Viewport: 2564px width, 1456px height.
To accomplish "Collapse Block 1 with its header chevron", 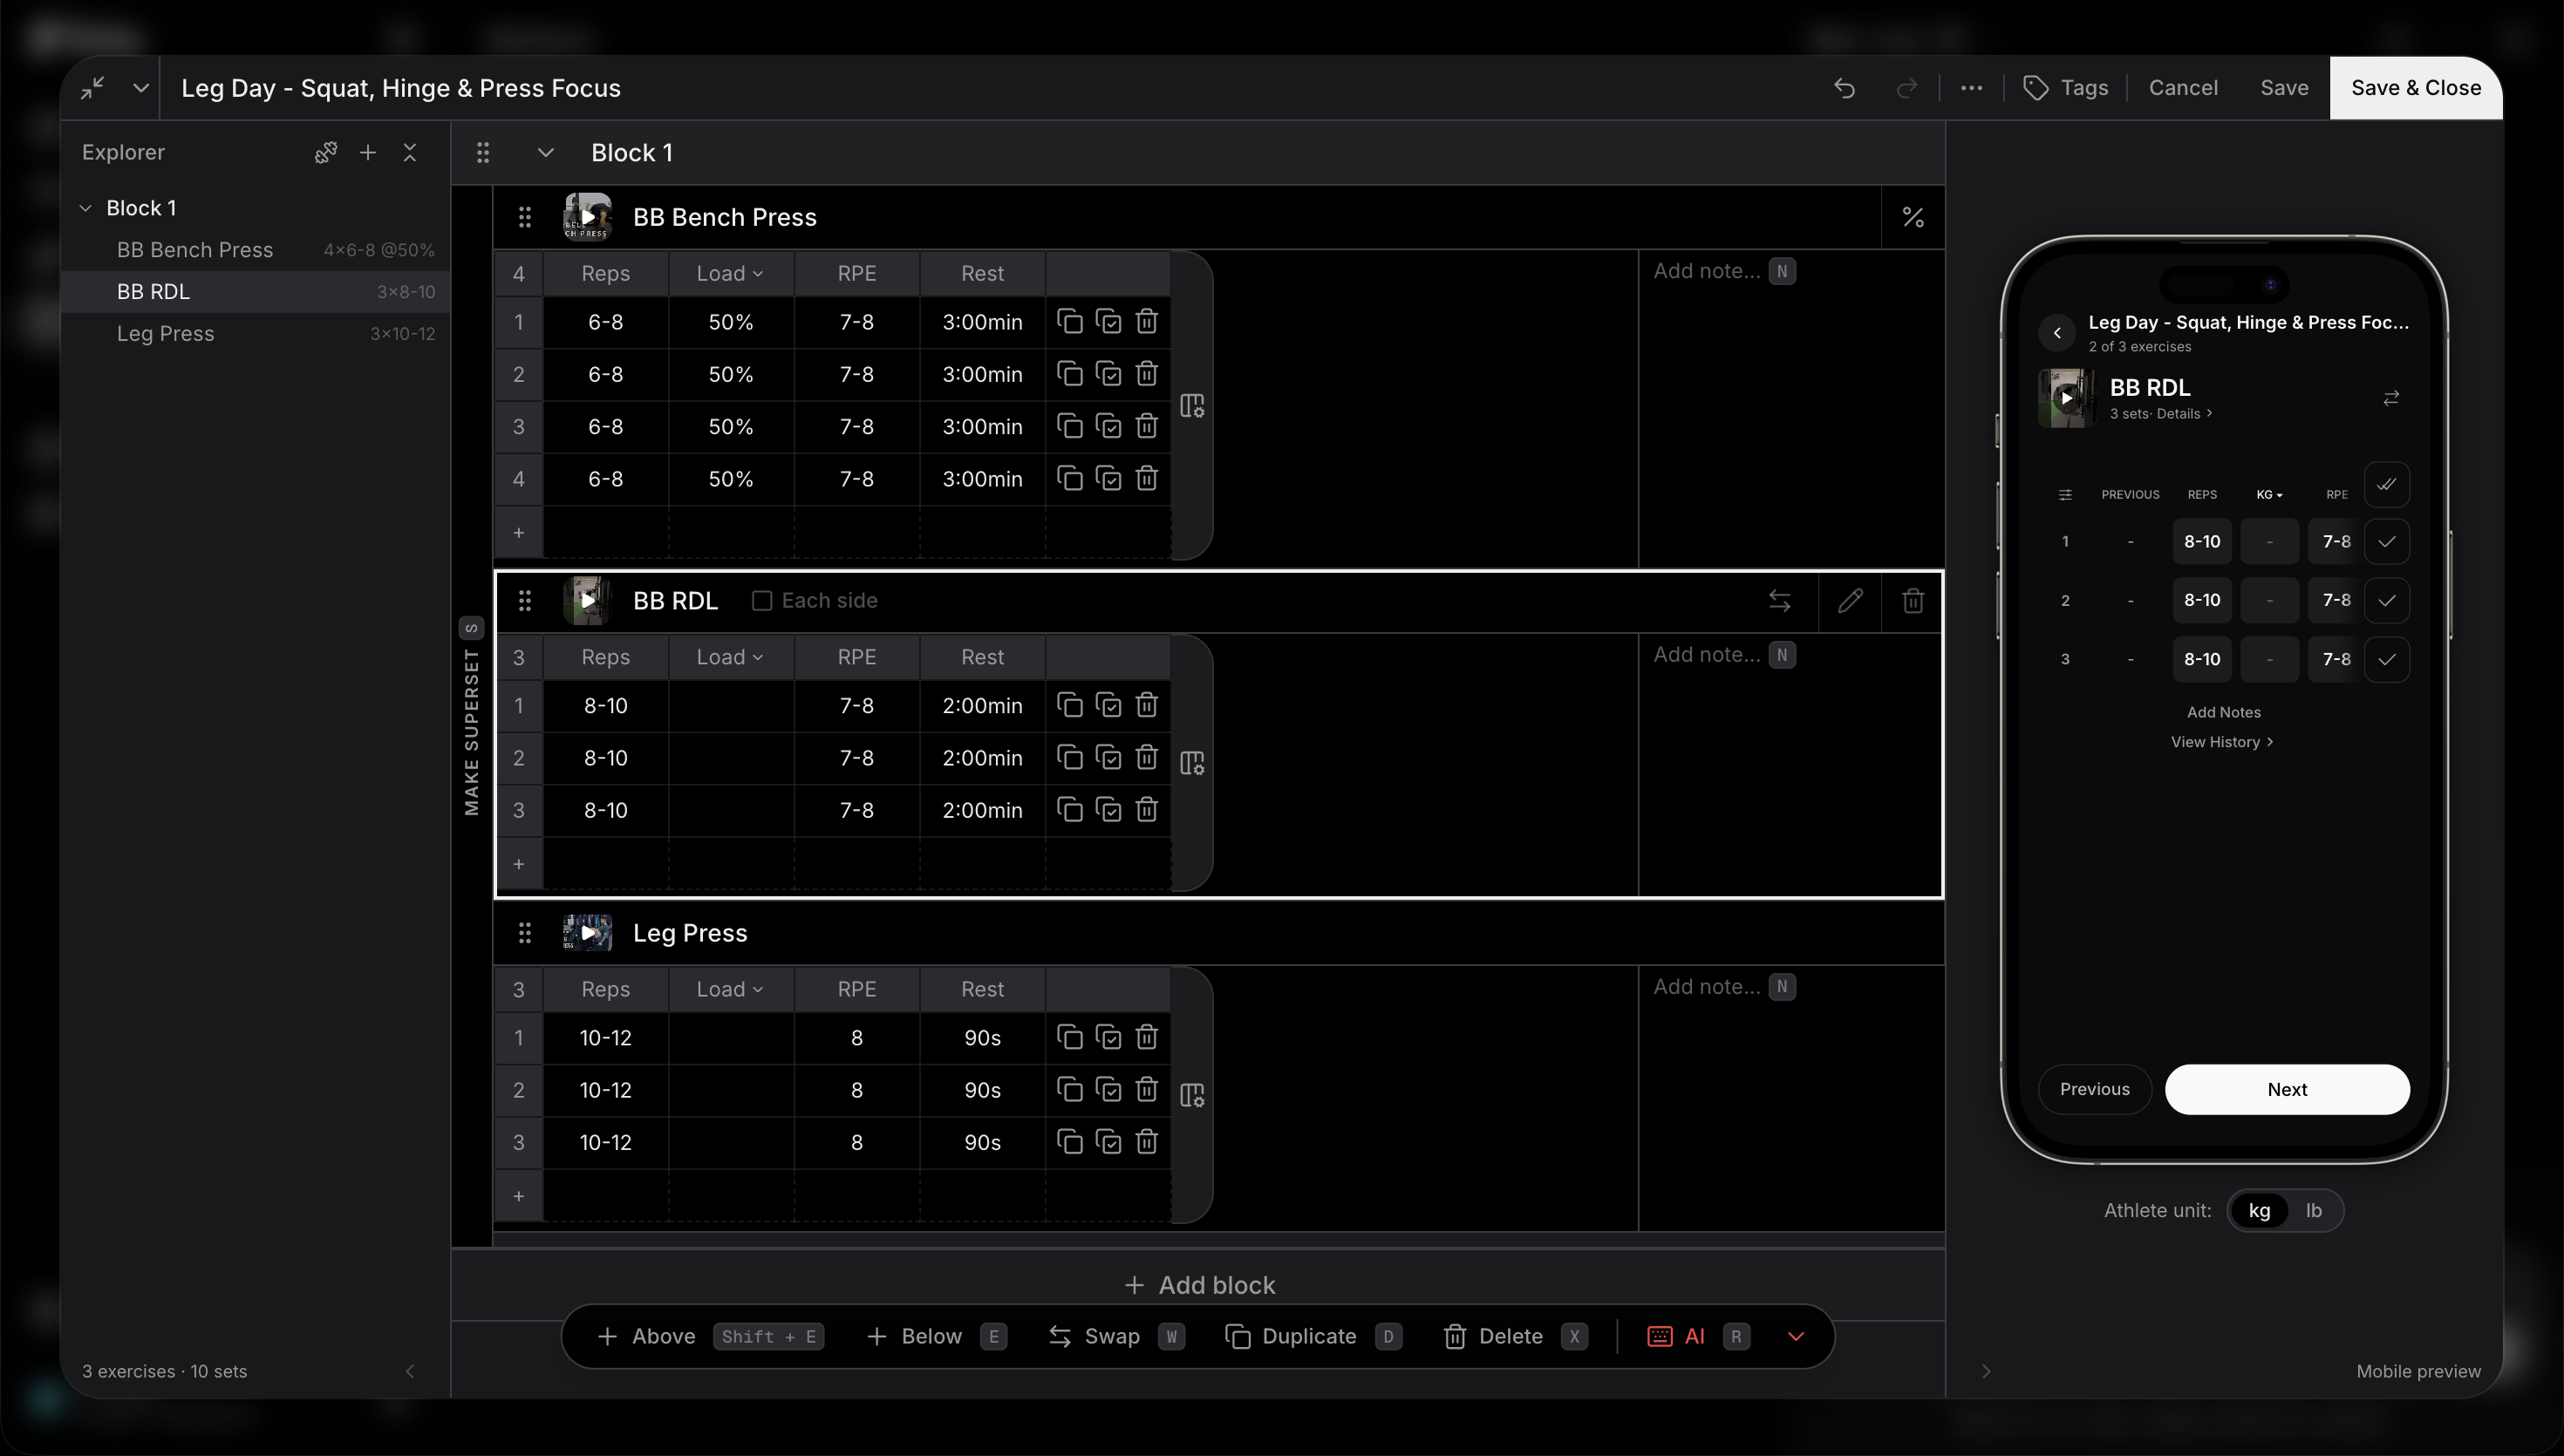I will pyautogui.click(x=545, y=153).
